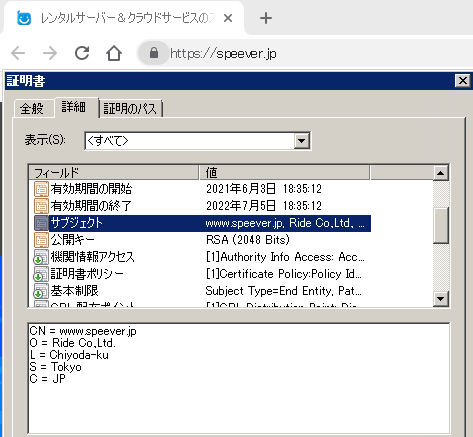This screenshot has height=437, width=473.
Task: Click icon beside 有効期間の終了 row
Action: click(x=41, y=206)
